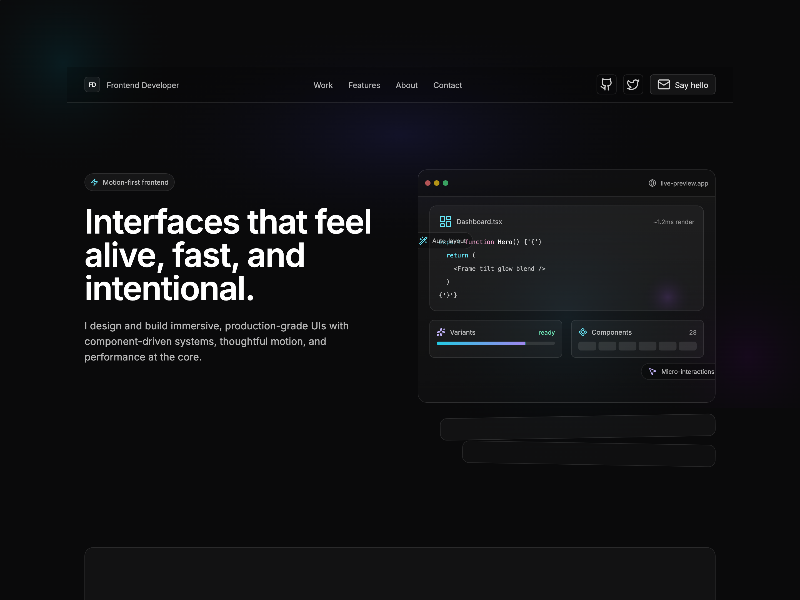Open the Twitter profile icon
The image size is (800, 600).
tap(632, 84)
